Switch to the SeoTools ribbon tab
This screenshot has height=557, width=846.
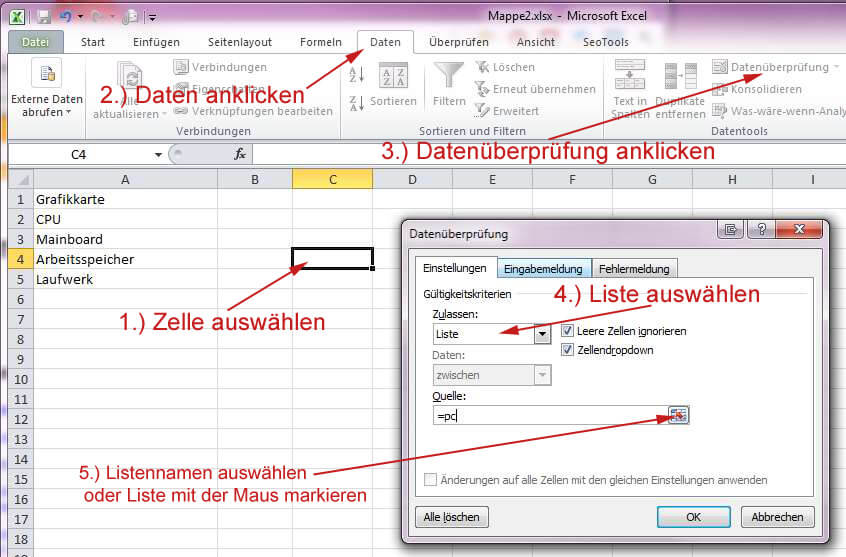point(605,42)
